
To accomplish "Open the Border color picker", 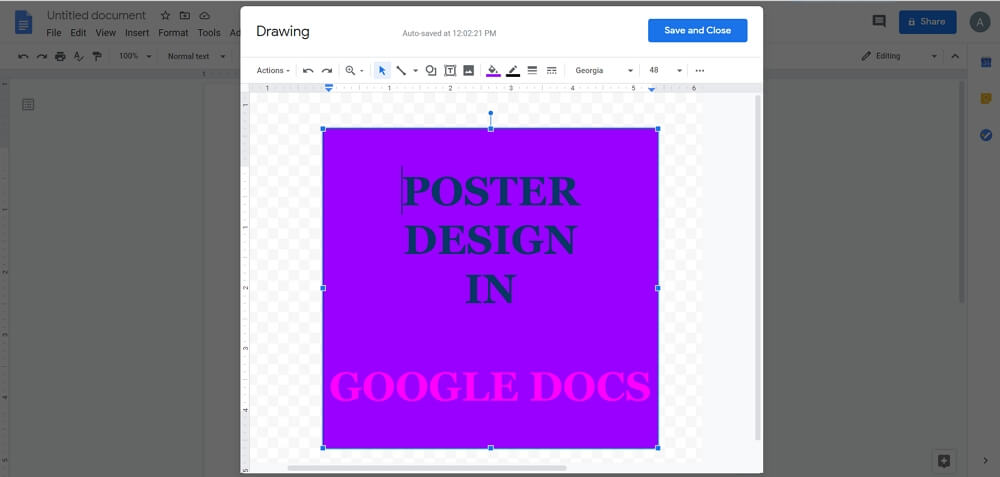I will [x=513, y=71].
